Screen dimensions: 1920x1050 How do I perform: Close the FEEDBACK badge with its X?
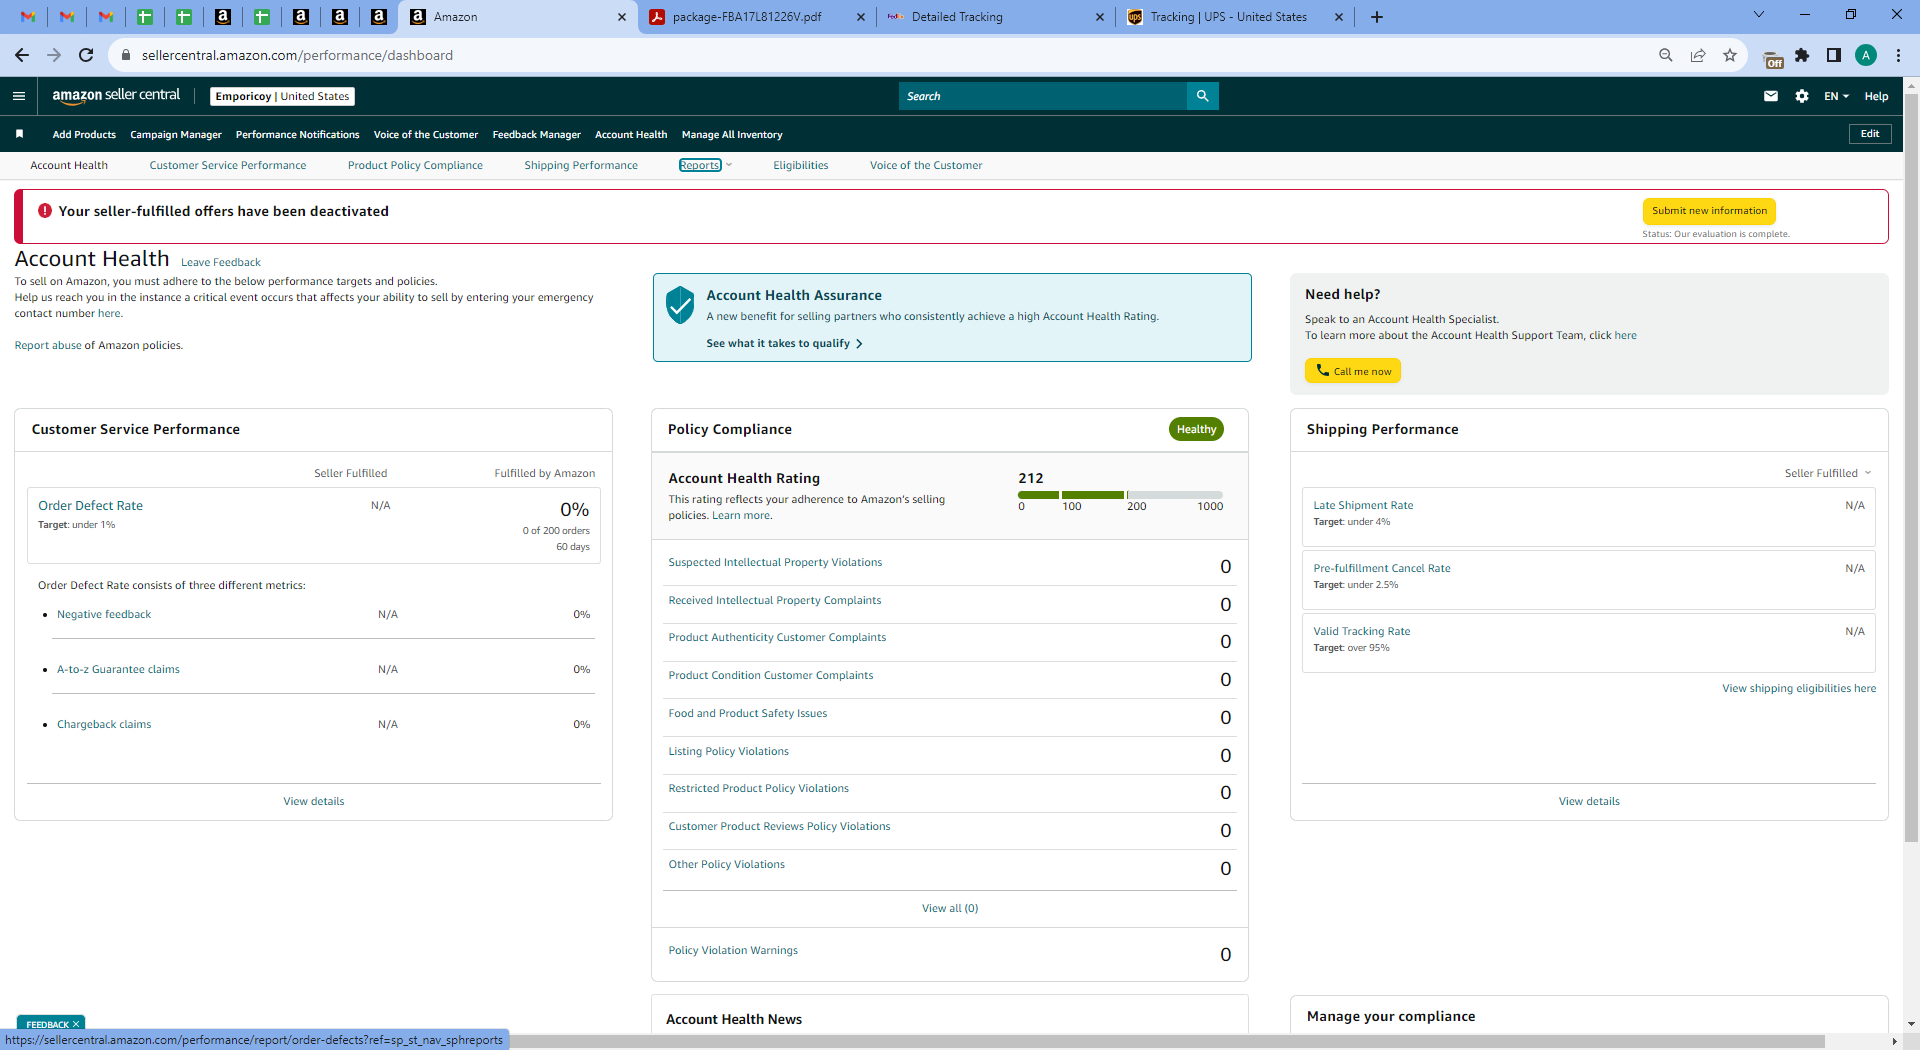pyautogui.click(x=76, y=1024)
